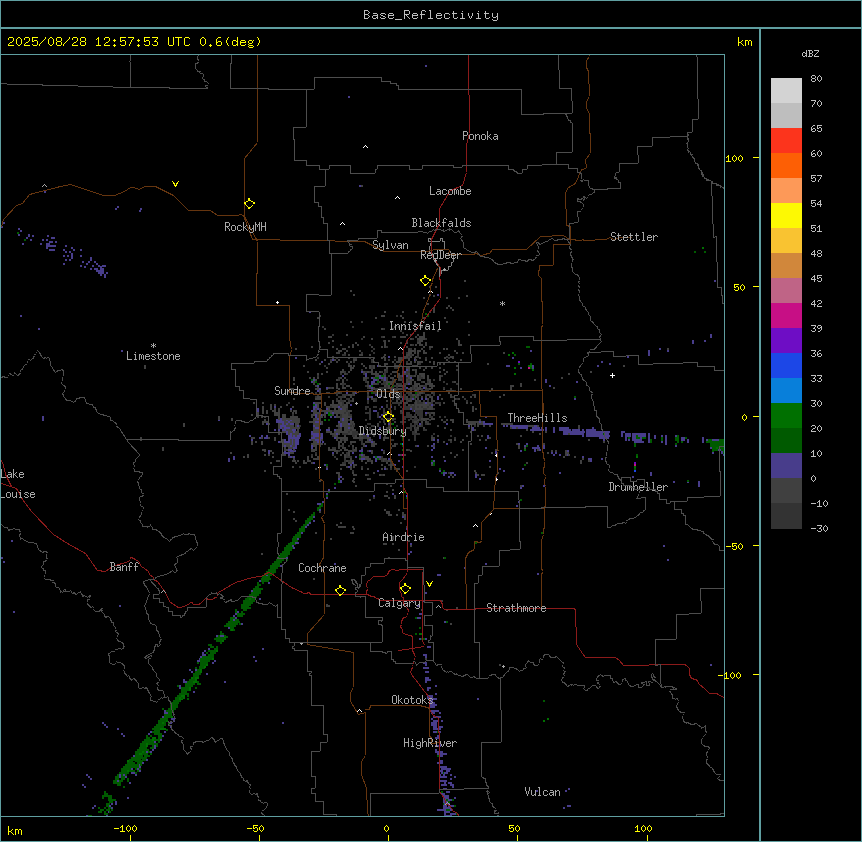Viewport: 862px width, 842px height.
Task: Pick the slate purple 10 dBZ legend swatch
Action: (x=786, y=466)
